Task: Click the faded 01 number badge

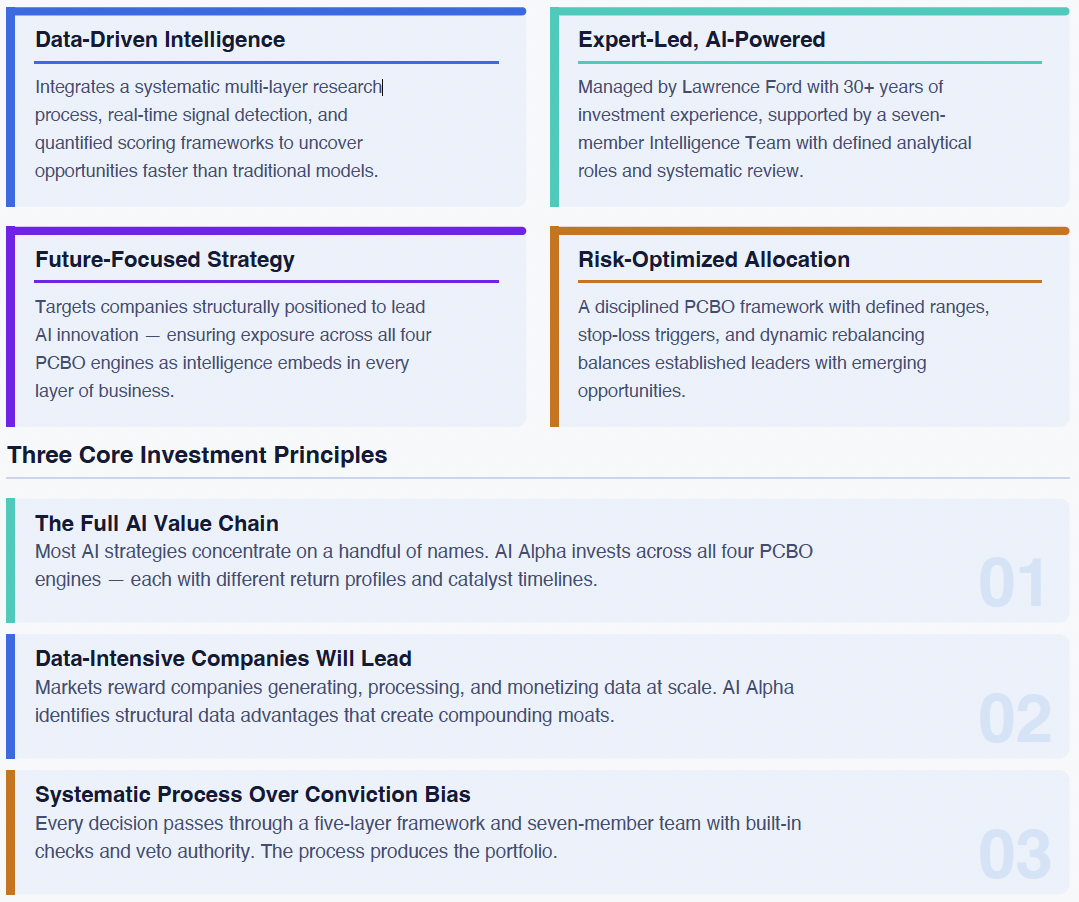Action: click(1012, 584)
